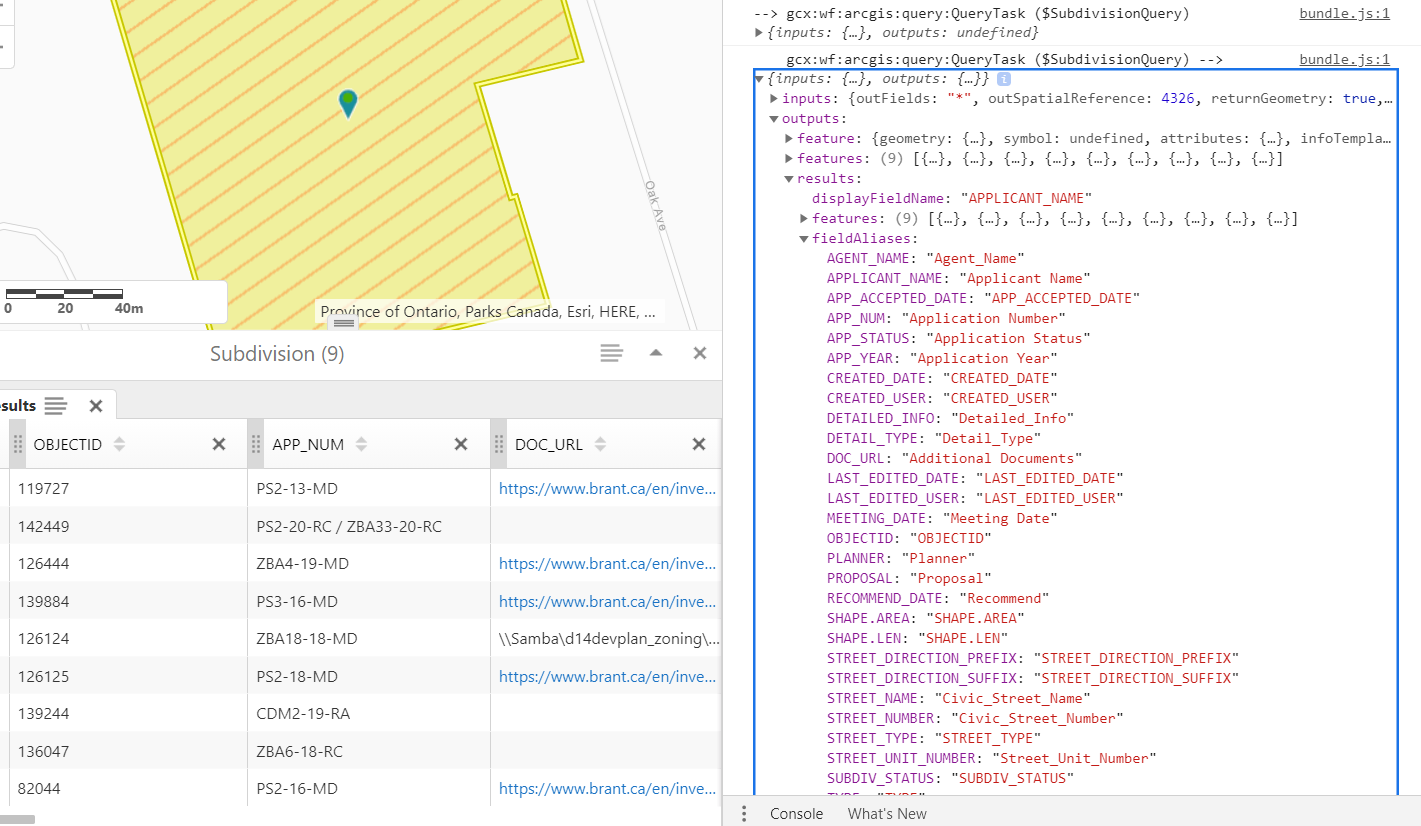Screen dimensions: 1421x826
Task: Click the STREET_NAME alias Civic_Street_Name
Action: (x=1014, y=698)
